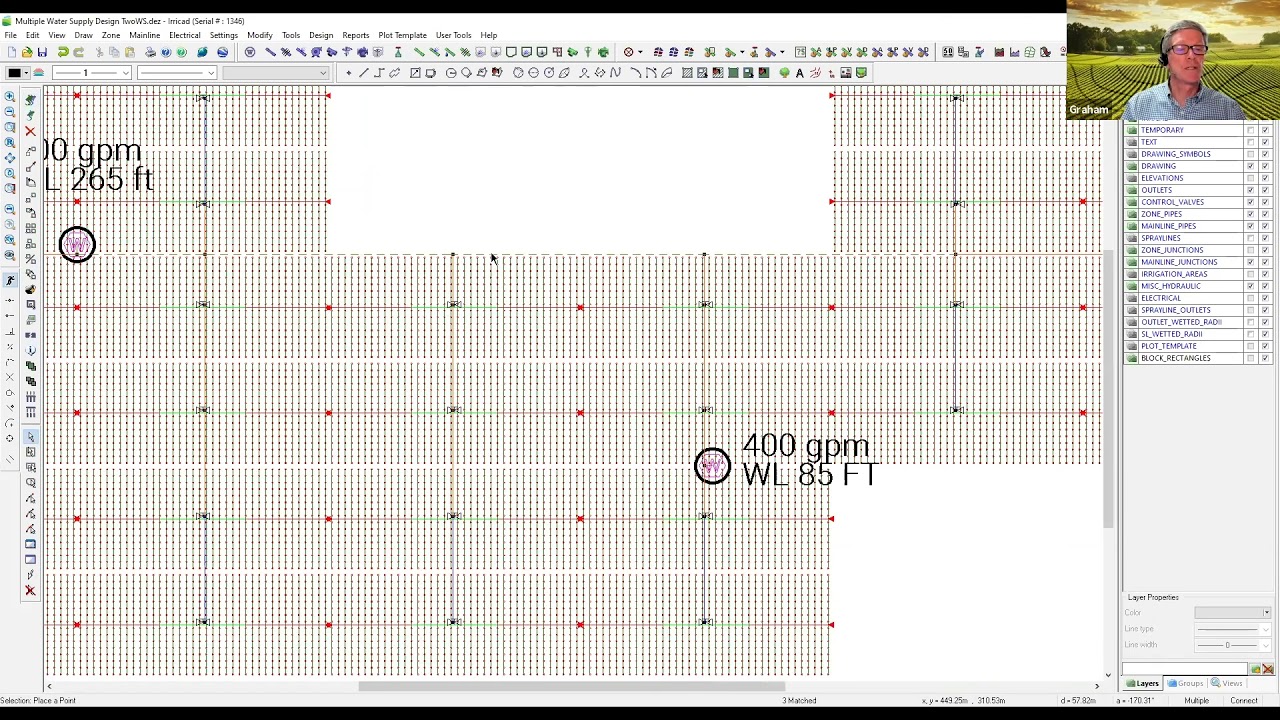This screenshot has height=720, width=1280.
Task: Open the current color dropdown arrow
Action: (x=26, y=73)
